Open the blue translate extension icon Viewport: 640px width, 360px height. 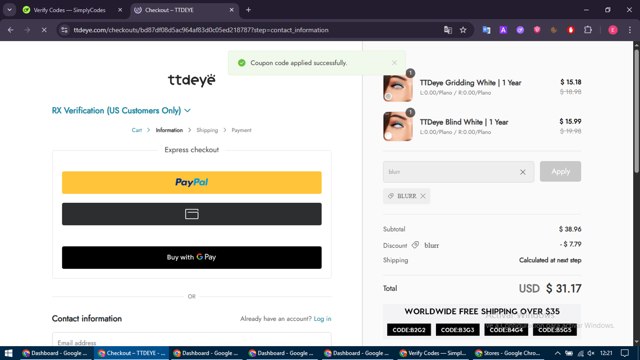(x=486, y=30)
